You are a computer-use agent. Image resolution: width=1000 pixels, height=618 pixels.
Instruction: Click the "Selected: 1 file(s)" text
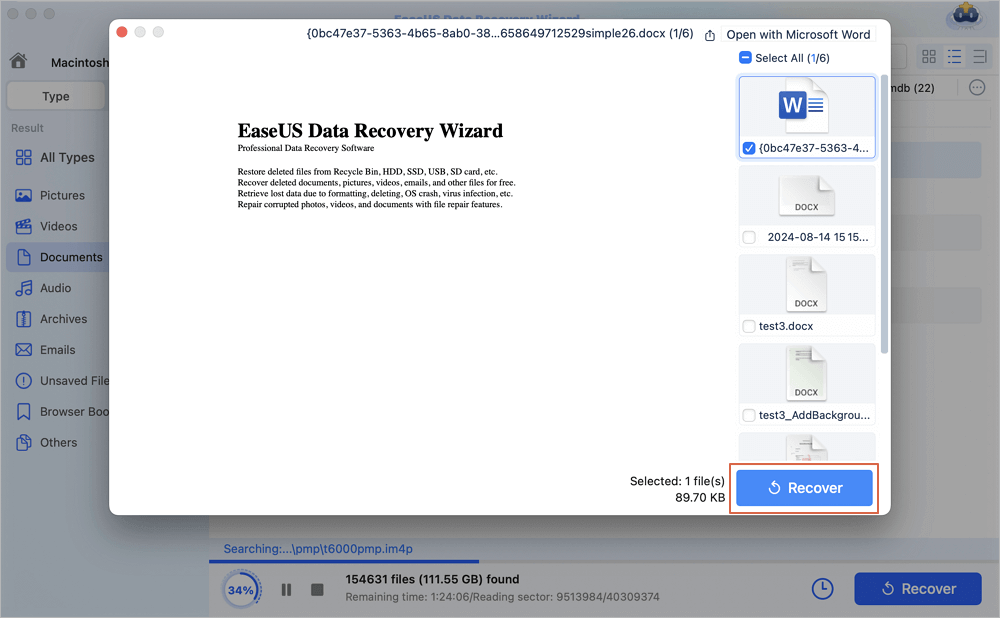click(677, 482)
